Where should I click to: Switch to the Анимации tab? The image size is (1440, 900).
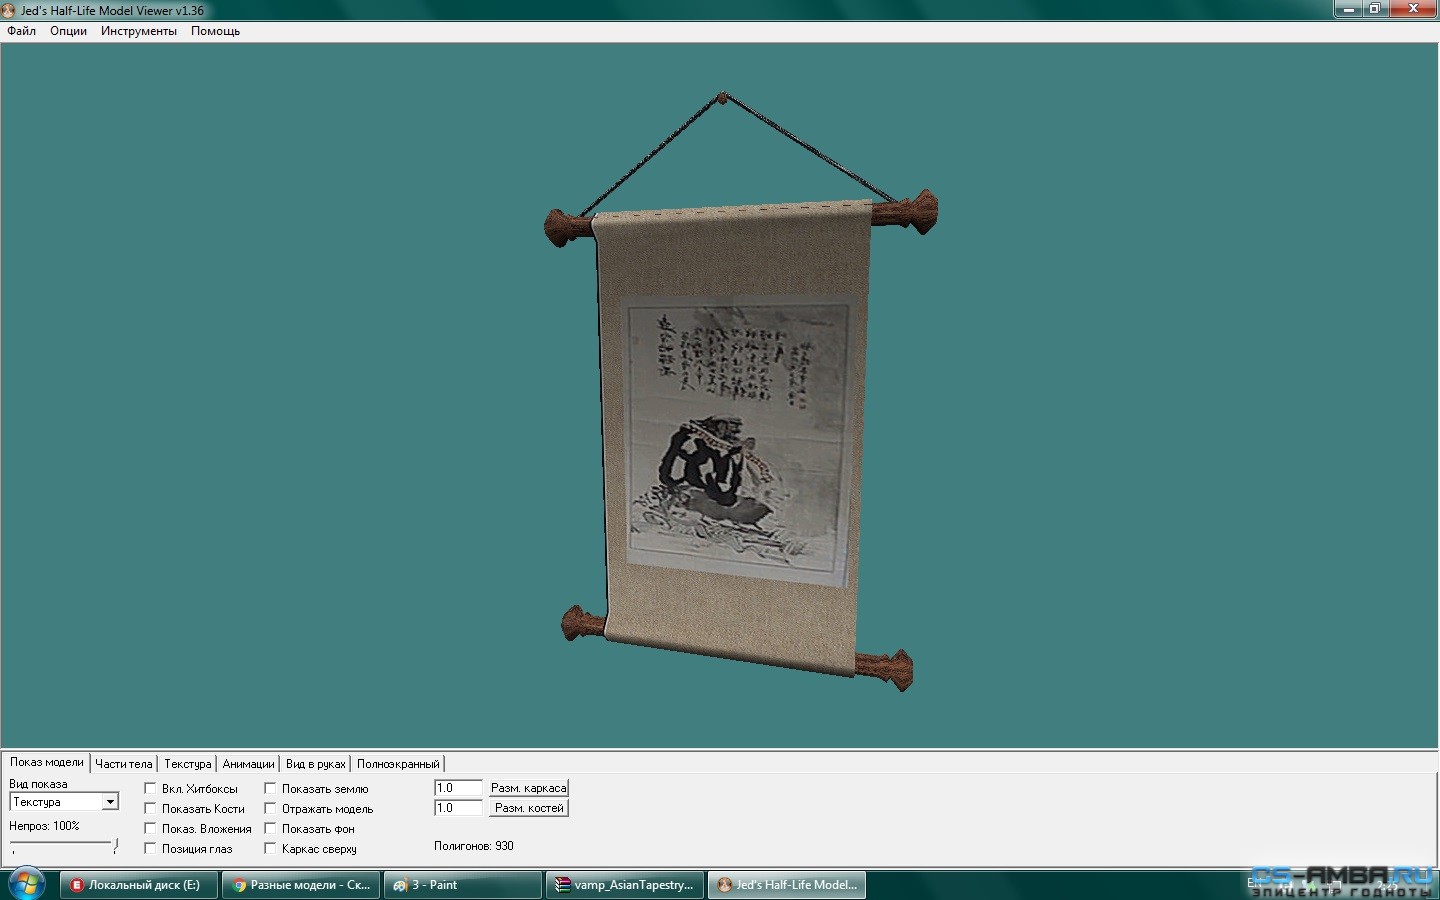248,764
